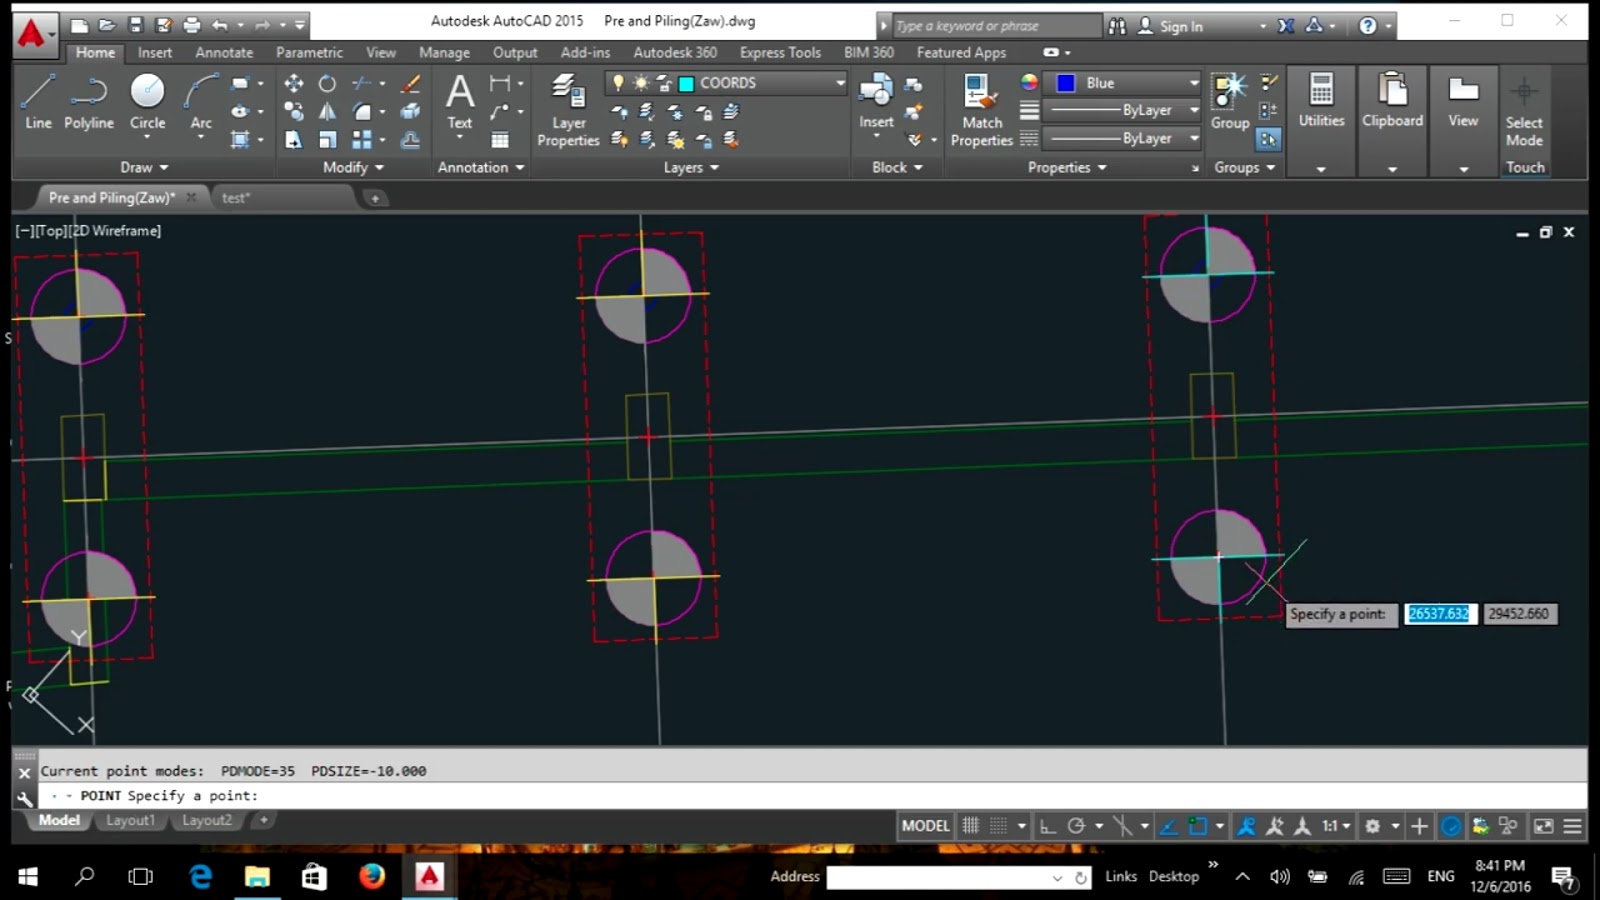This screenshot has width=1600, height=900.
Task: Click Match Properties tool
Action: click(981, 111)
